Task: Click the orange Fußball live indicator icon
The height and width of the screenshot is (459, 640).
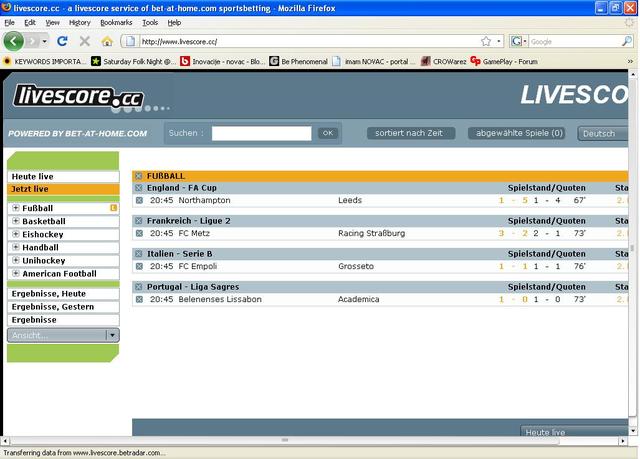Action: click(x=113, y=208)
